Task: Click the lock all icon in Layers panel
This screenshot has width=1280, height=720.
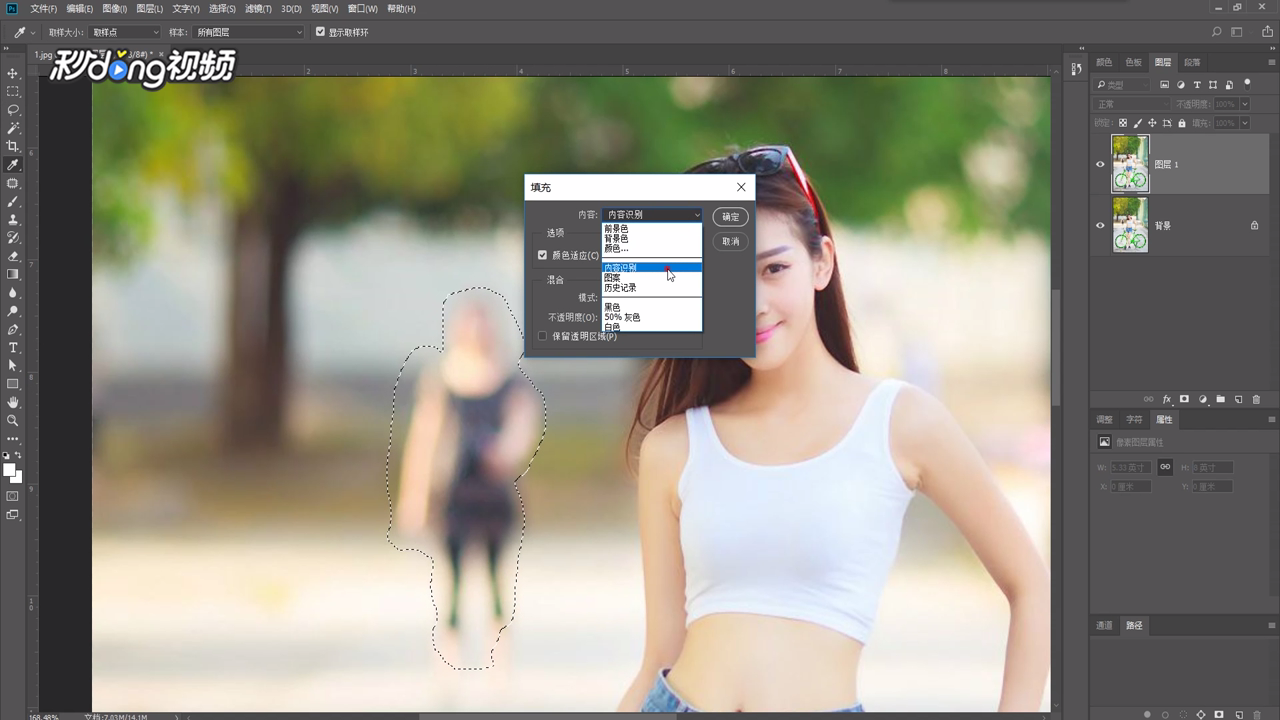Action: [x=1182, y=123]
